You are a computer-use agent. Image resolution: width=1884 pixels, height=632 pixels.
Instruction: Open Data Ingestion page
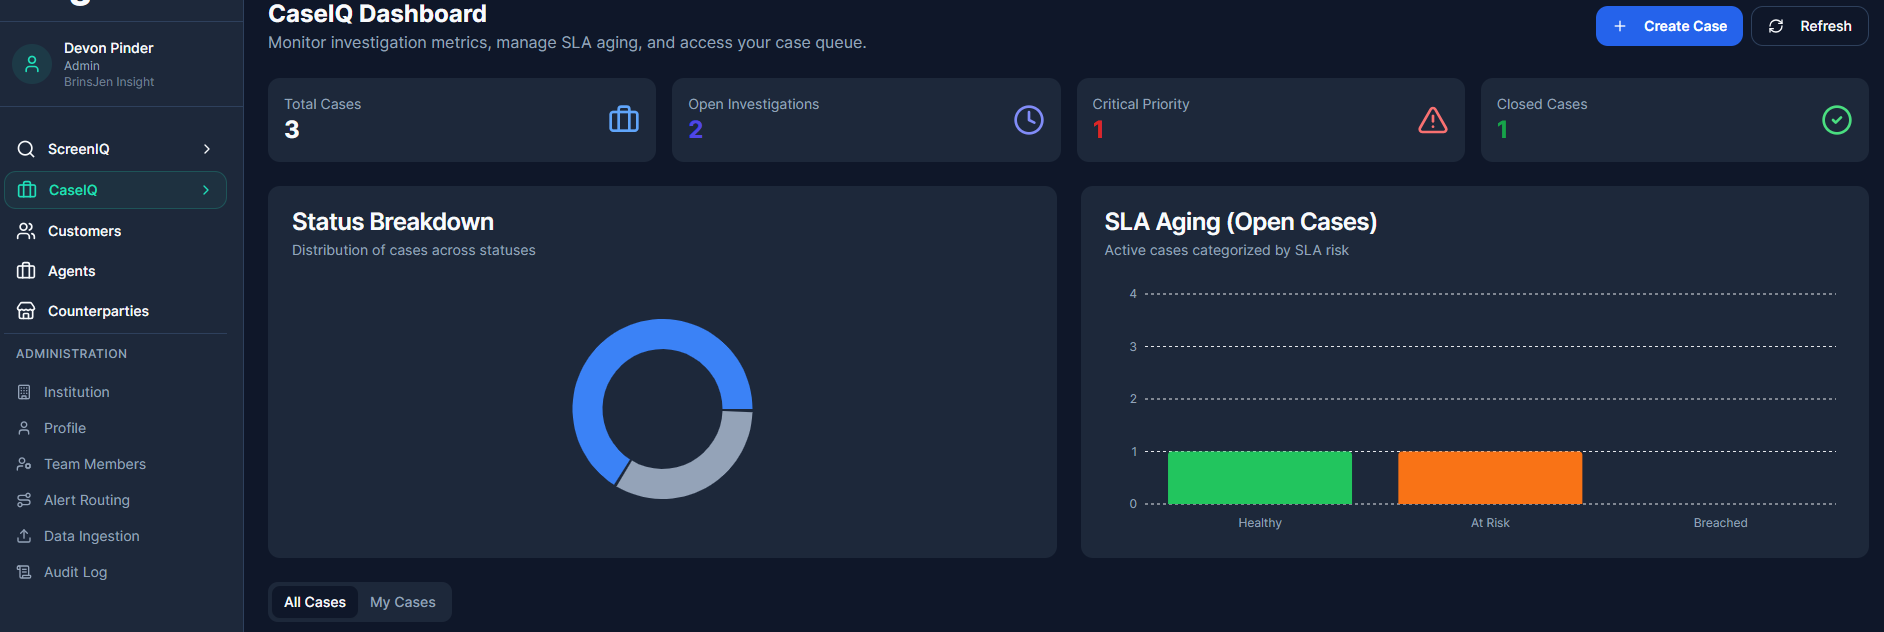click(115, 536)
